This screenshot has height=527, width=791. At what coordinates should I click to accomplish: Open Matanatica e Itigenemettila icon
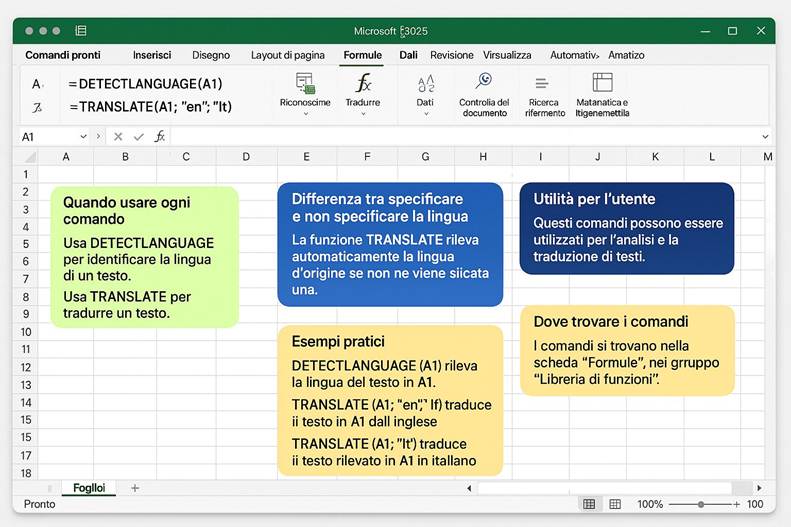click(x=602, y=82)
